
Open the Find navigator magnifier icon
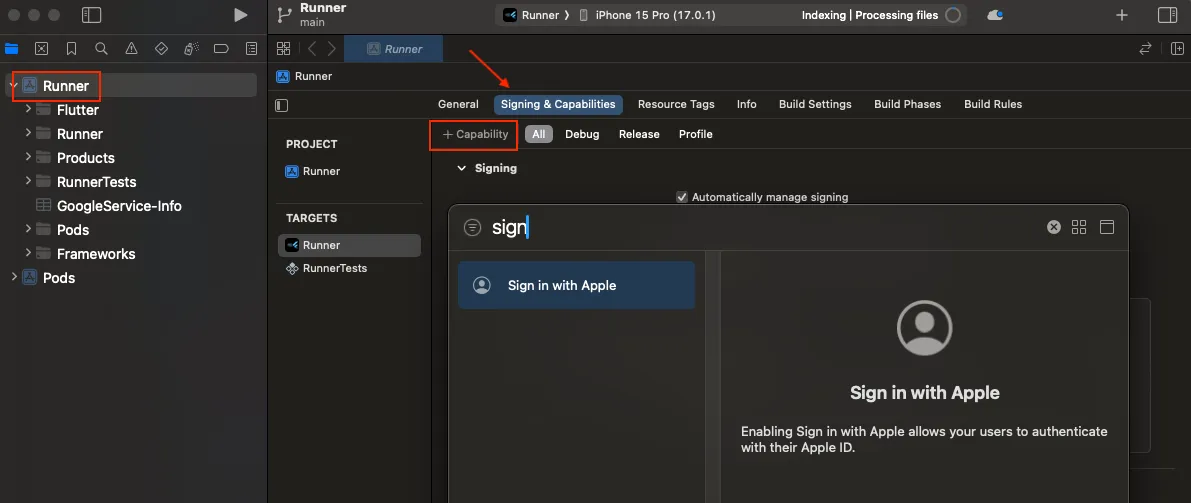(101, 49)
